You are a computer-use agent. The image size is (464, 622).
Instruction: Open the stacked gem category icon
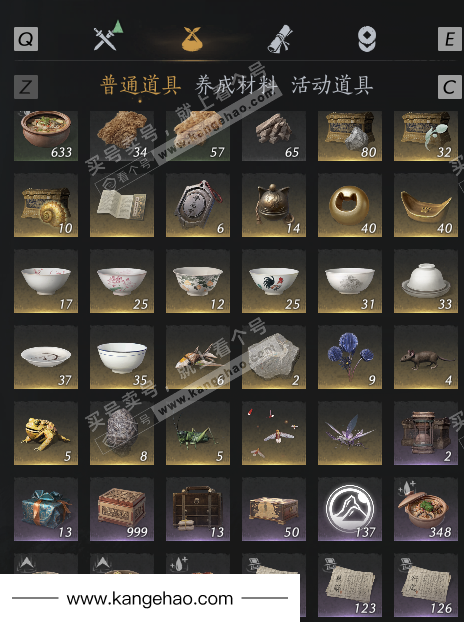tap(367, 39)
